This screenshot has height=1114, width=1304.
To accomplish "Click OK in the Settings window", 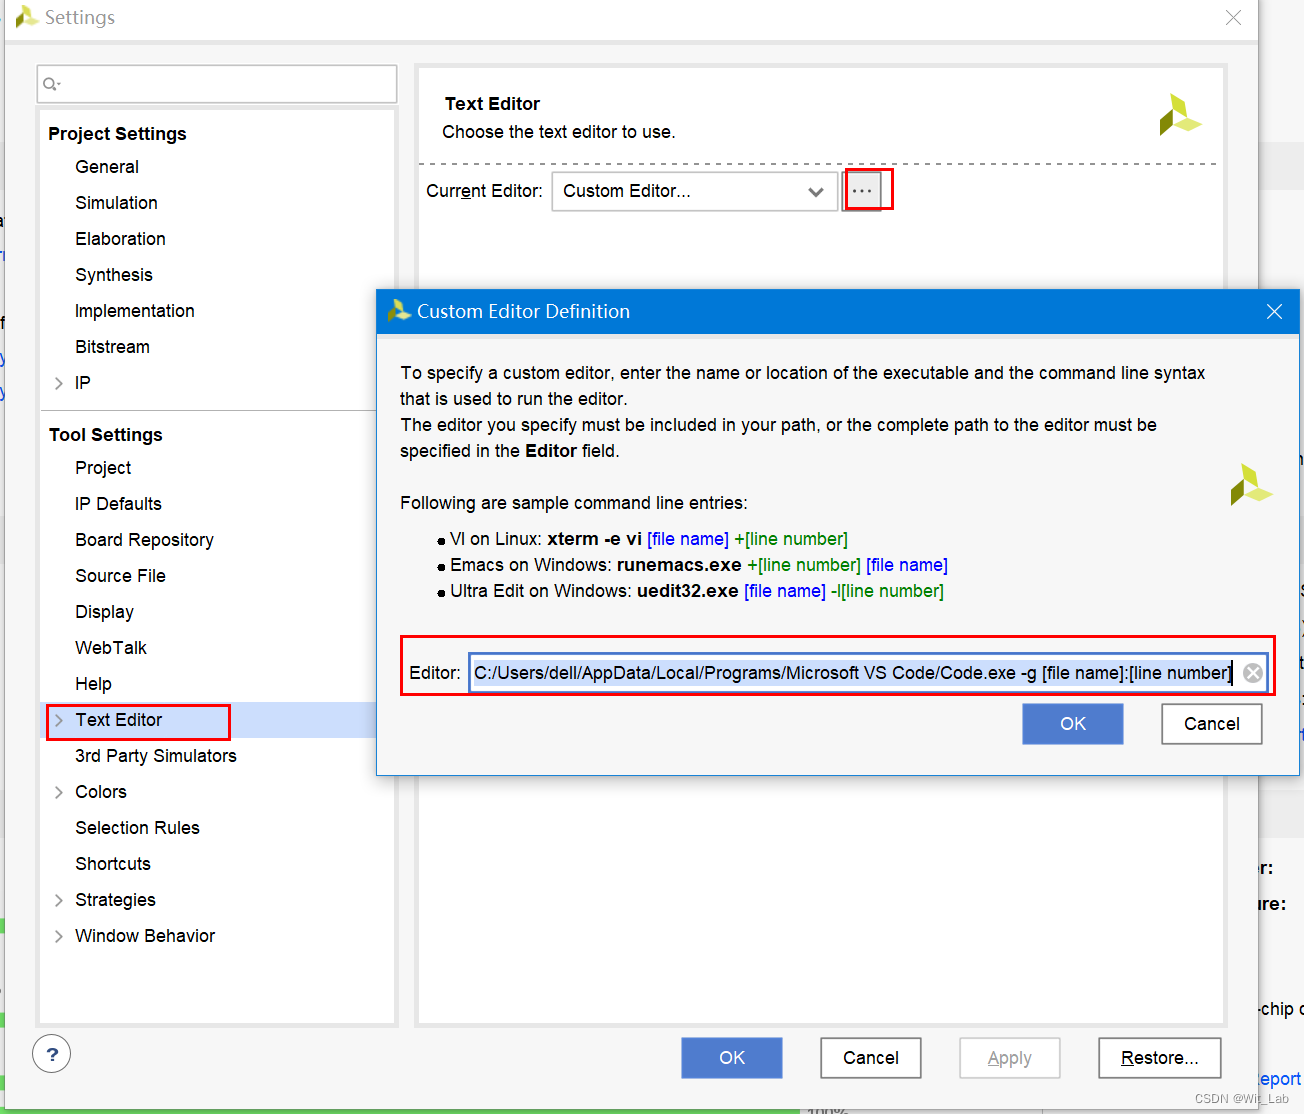I will (732, 1058).
